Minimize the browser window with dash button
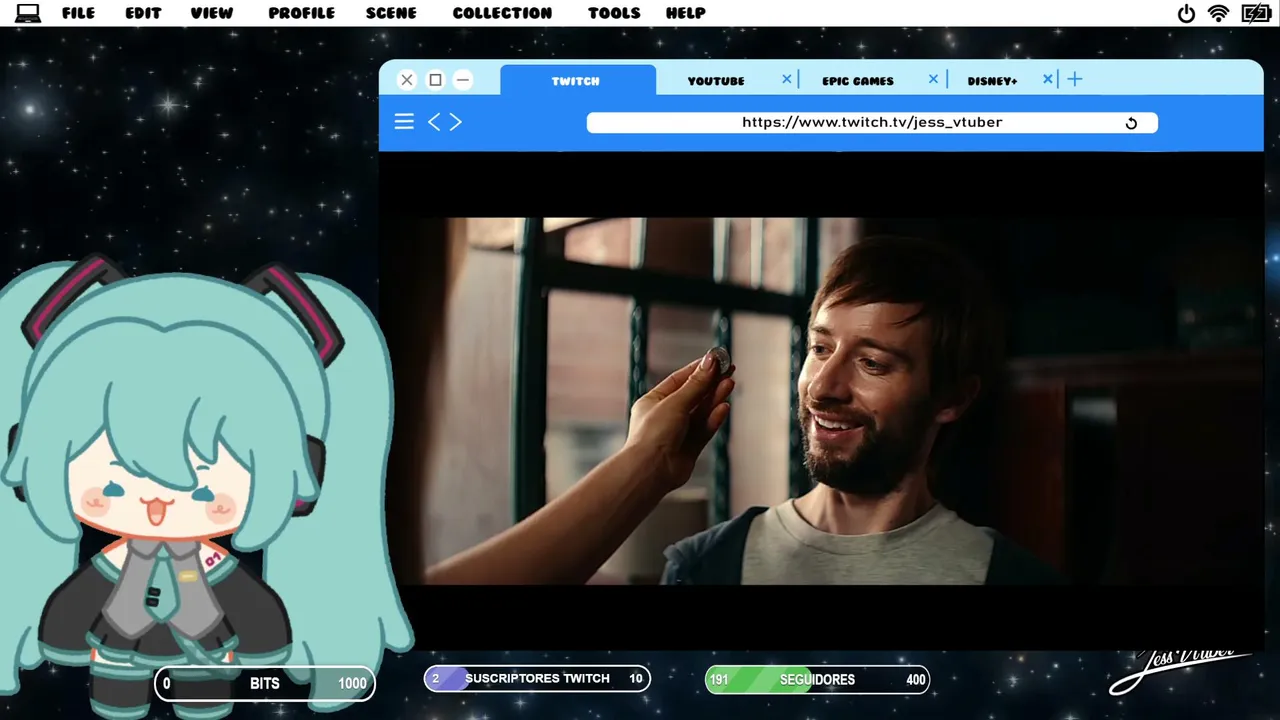The width and height of the screenshot is (1280, 720). pos(463,80)
